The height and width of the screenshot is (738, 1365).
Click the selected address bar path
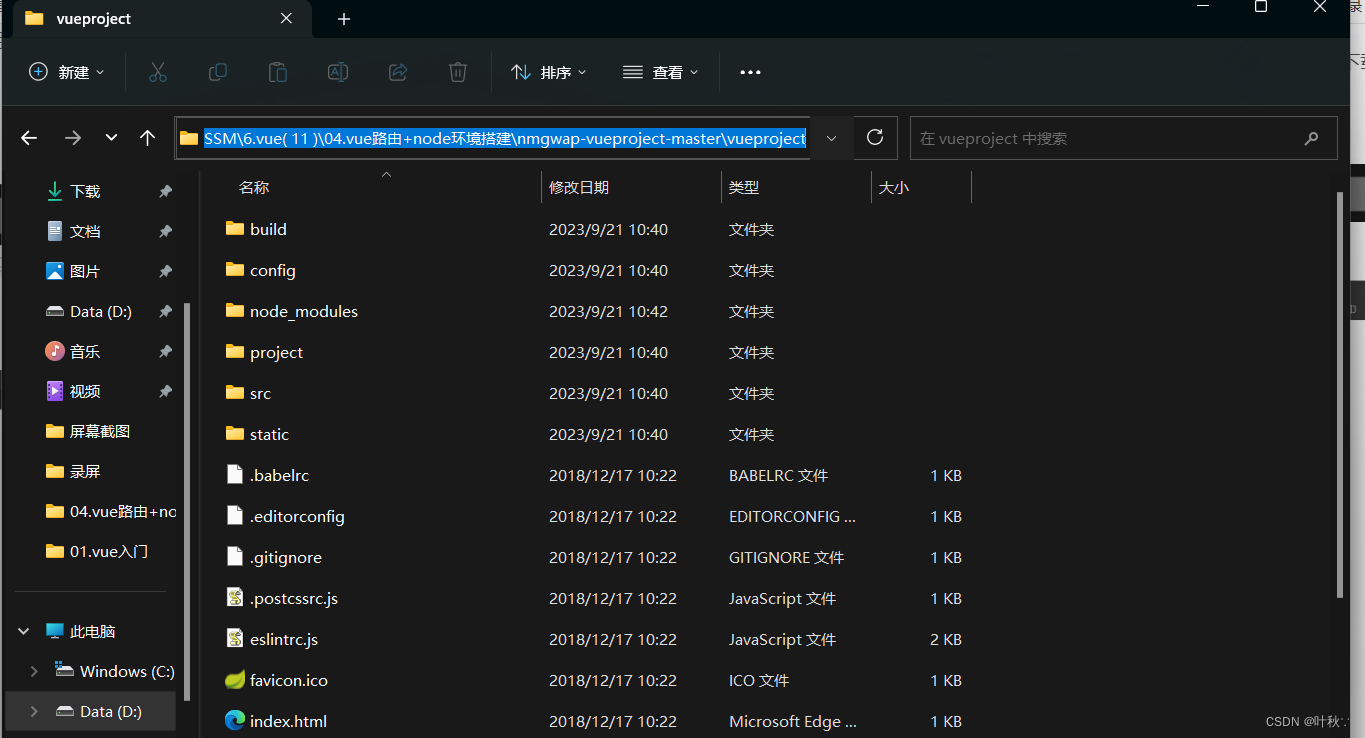pos(505,138)
